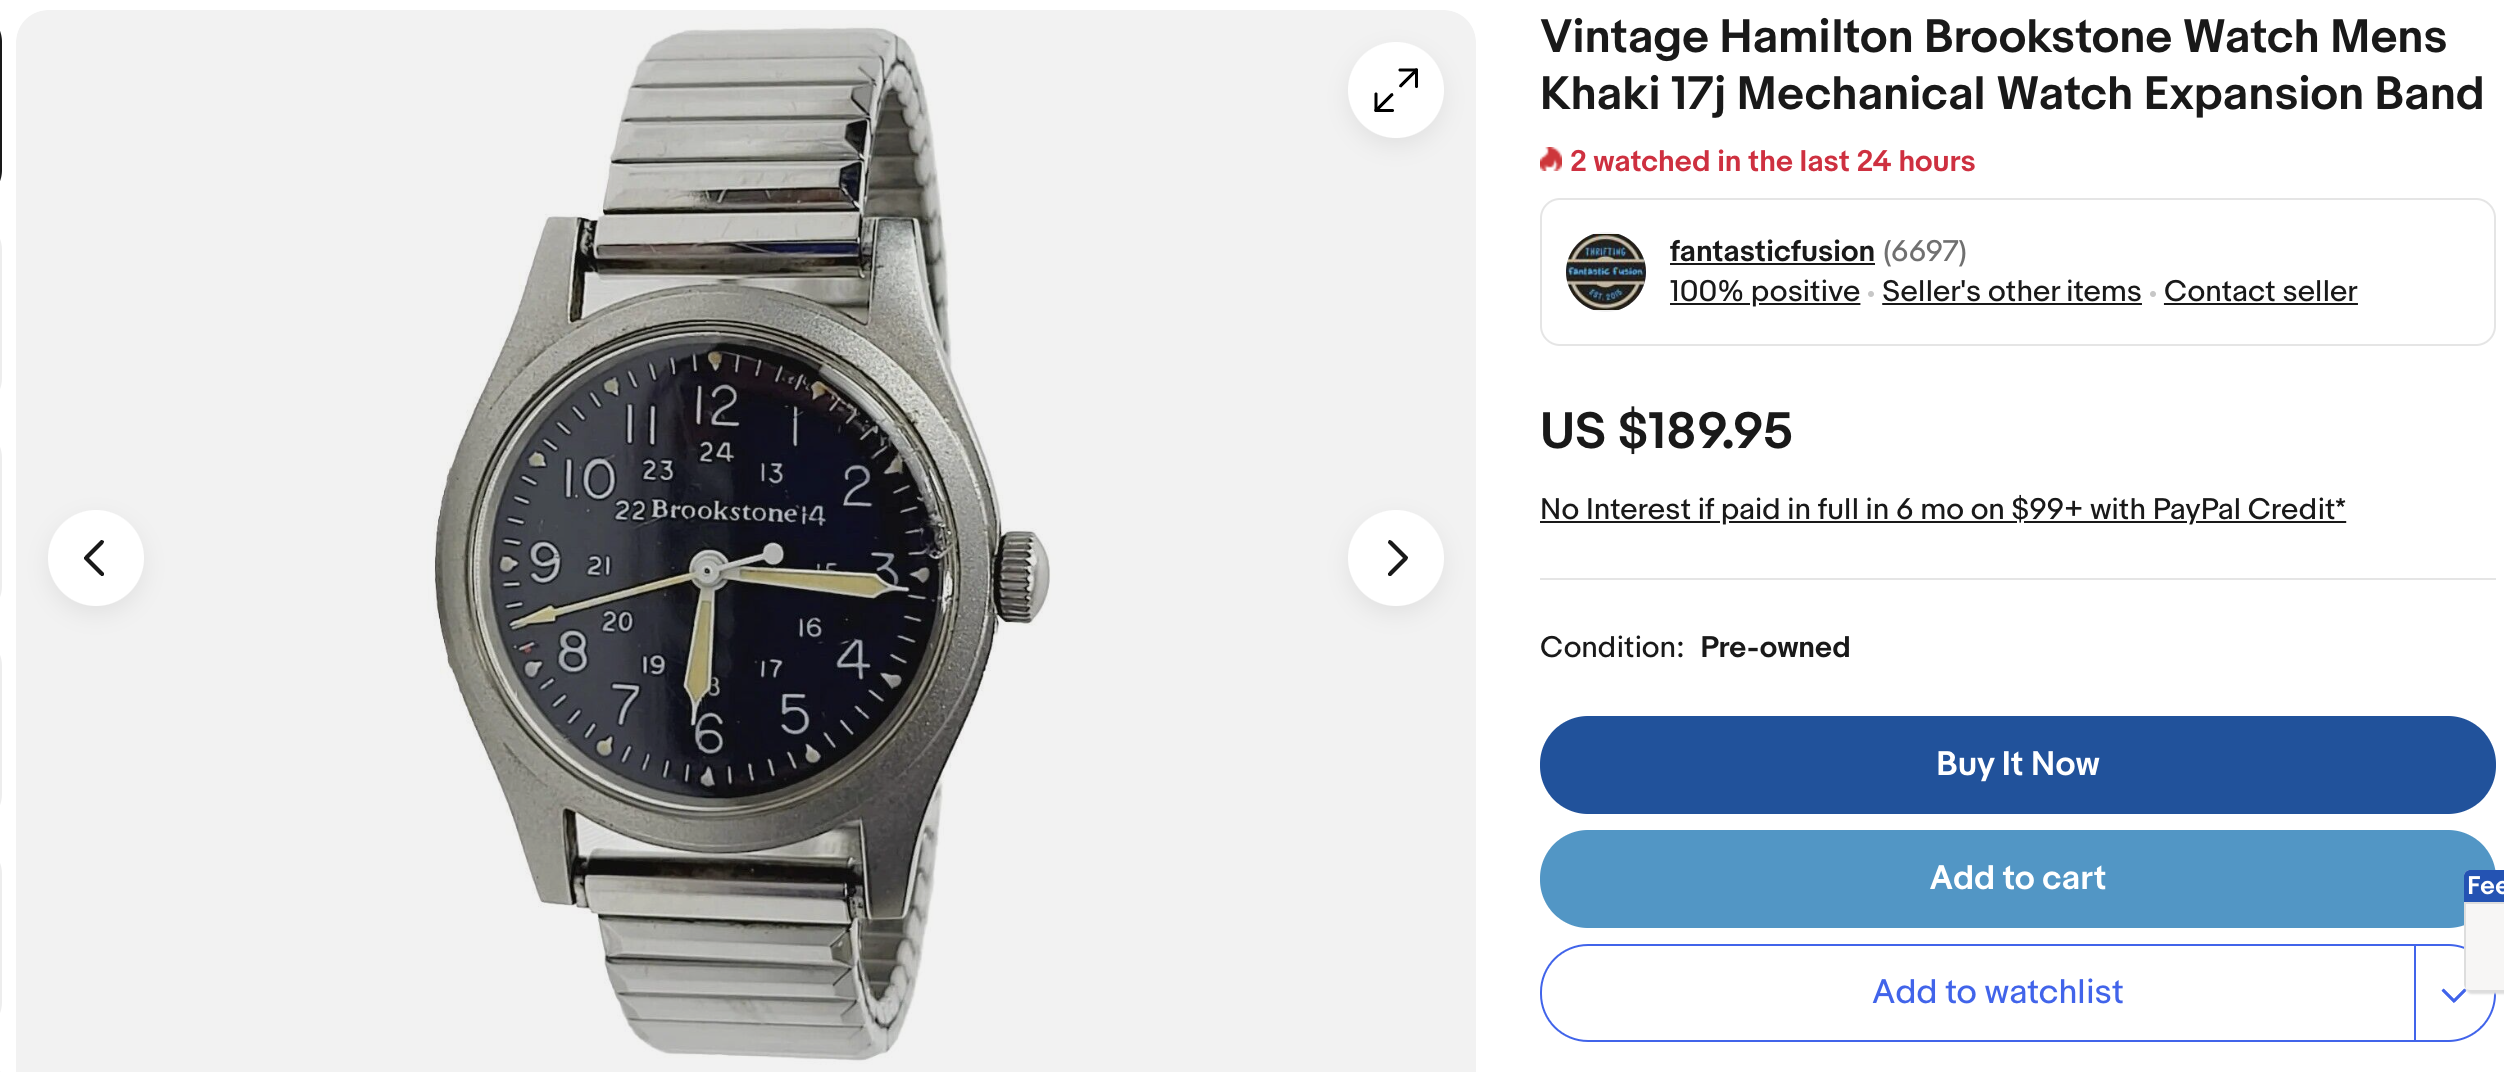Viewport: 2504px width, 1072px height.
Task: Click the Contact seller link
Action: click(x=2260, y=291)
